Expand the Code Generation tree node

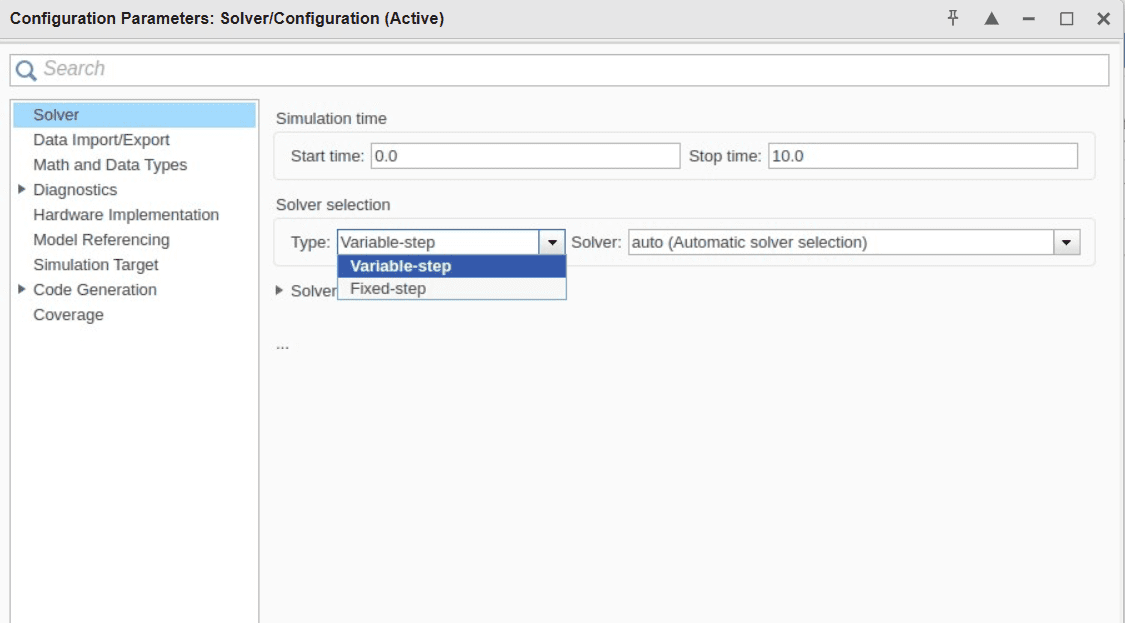(x=22, y=289)
